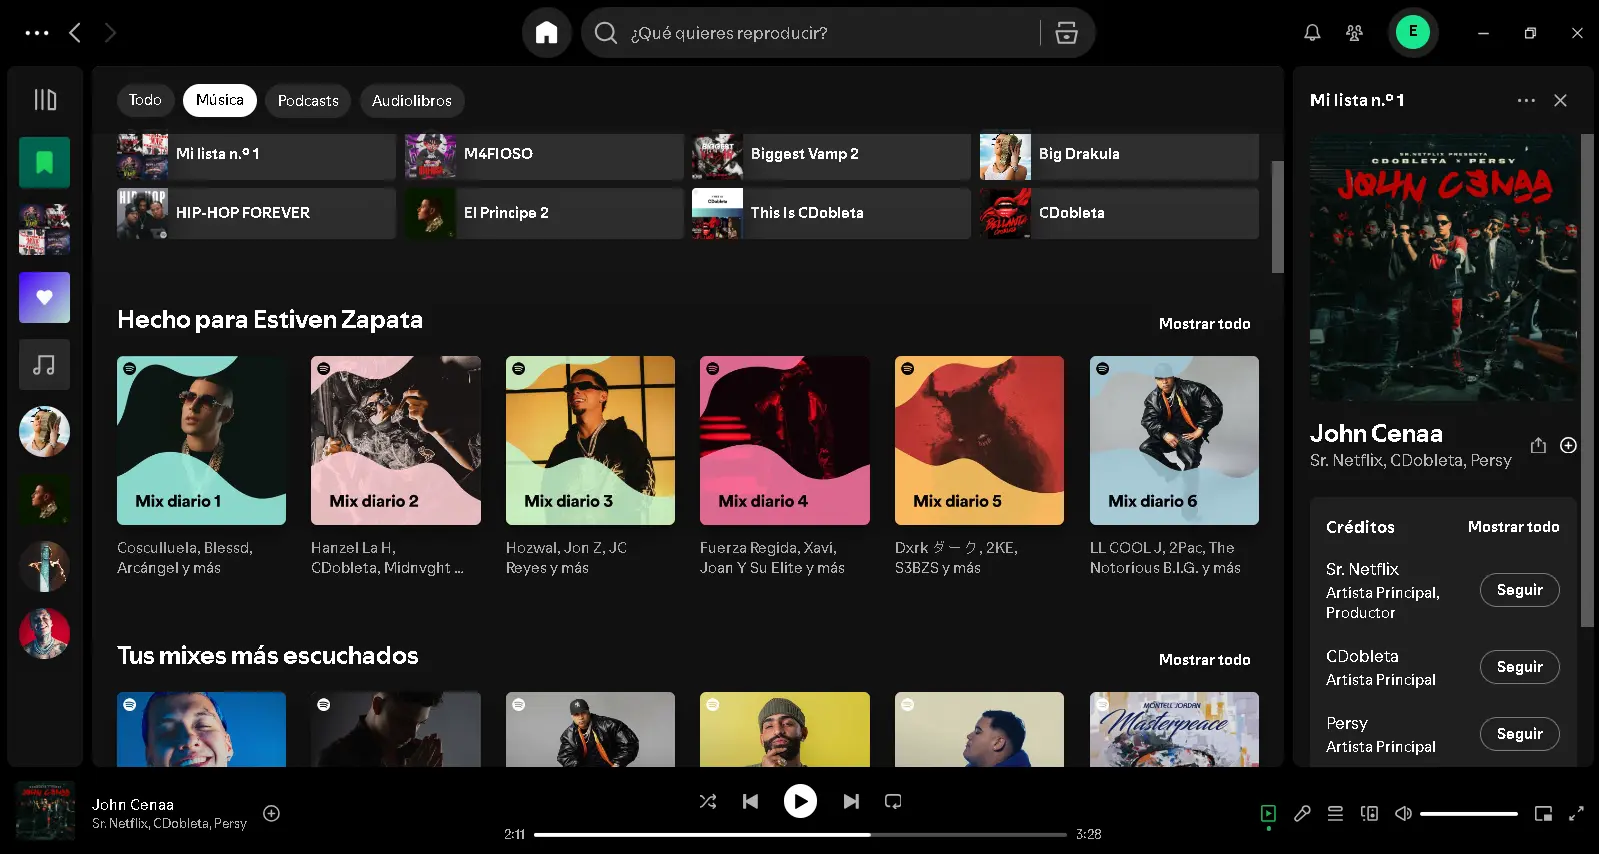The width and height of the screenshot is (1599, 854).
Task: Open Mix diario 5 cover
Action: coord(979,440)
